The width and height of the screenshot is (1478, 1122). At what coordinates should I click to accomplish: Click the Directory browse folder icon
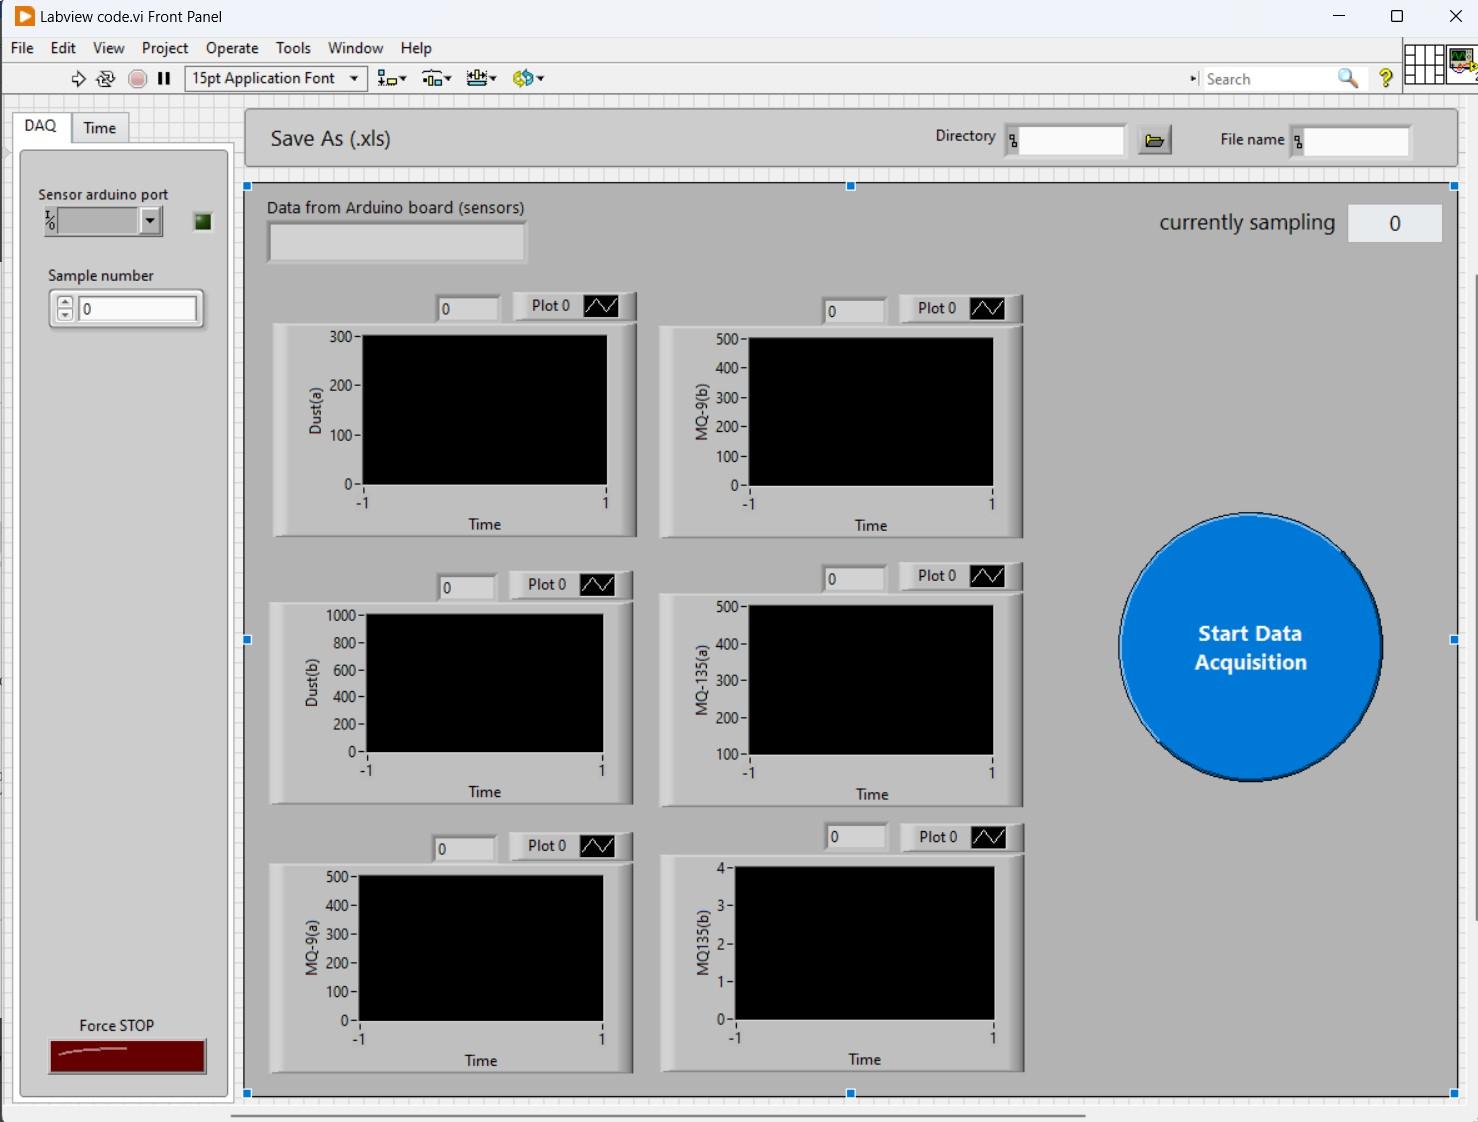pyautogui.click(x=1154, y=141)
